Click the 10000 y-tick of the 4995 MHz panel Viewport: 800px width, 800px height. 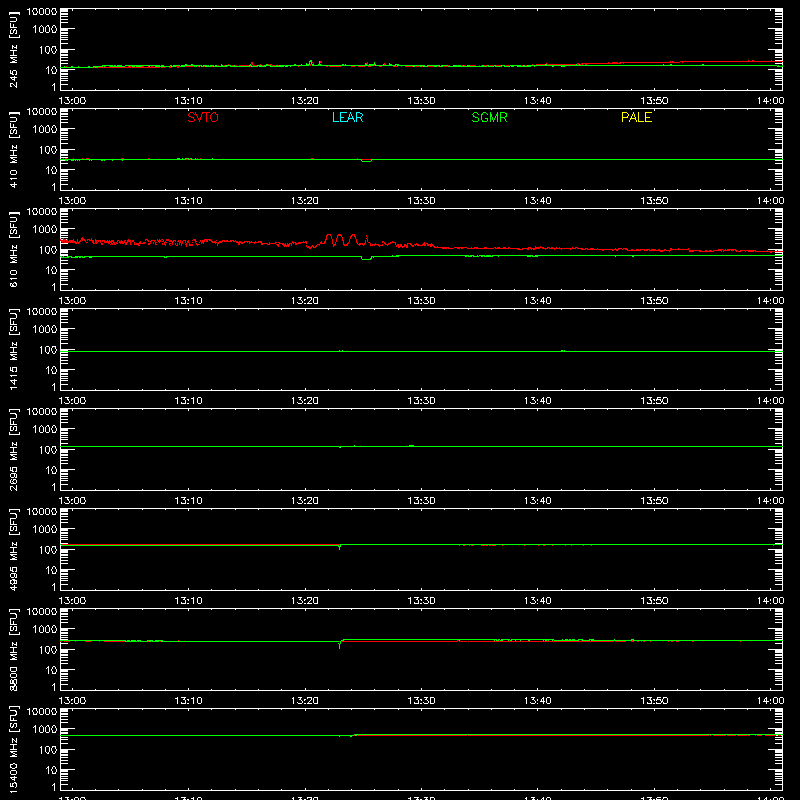coord(42,512)
